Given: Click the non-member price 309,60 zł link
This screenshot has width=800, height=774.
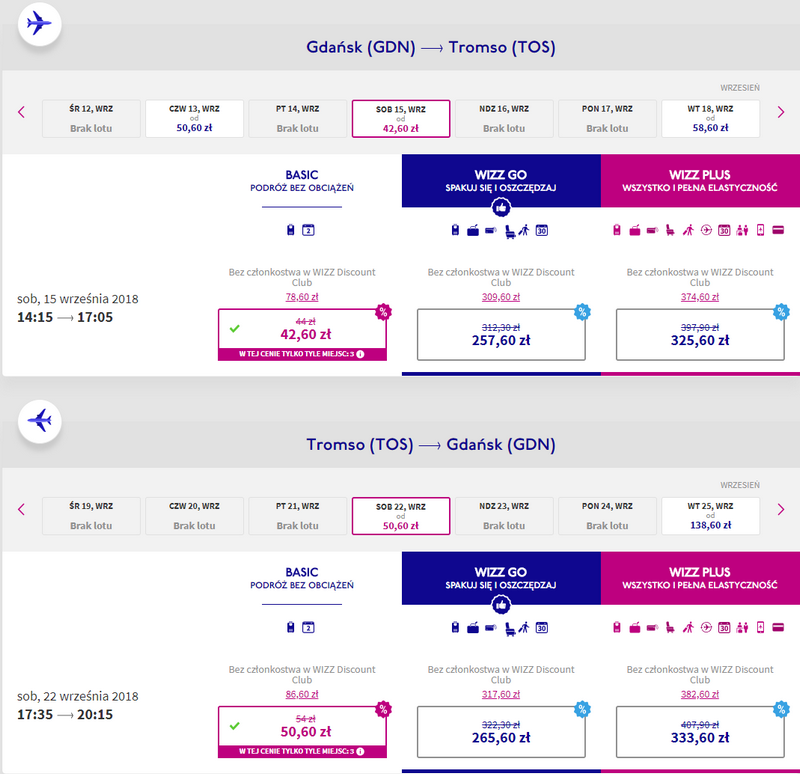Looking at the screenshot, I should click(501, 297).
